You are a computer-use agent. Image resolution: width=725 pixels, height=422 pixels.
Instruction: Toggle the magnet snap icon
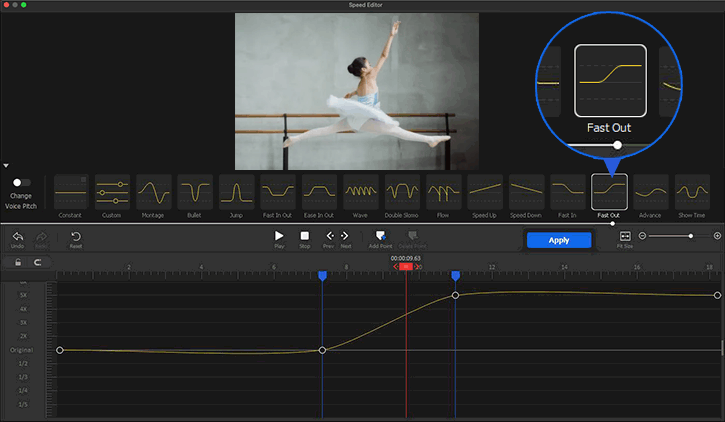38,262
